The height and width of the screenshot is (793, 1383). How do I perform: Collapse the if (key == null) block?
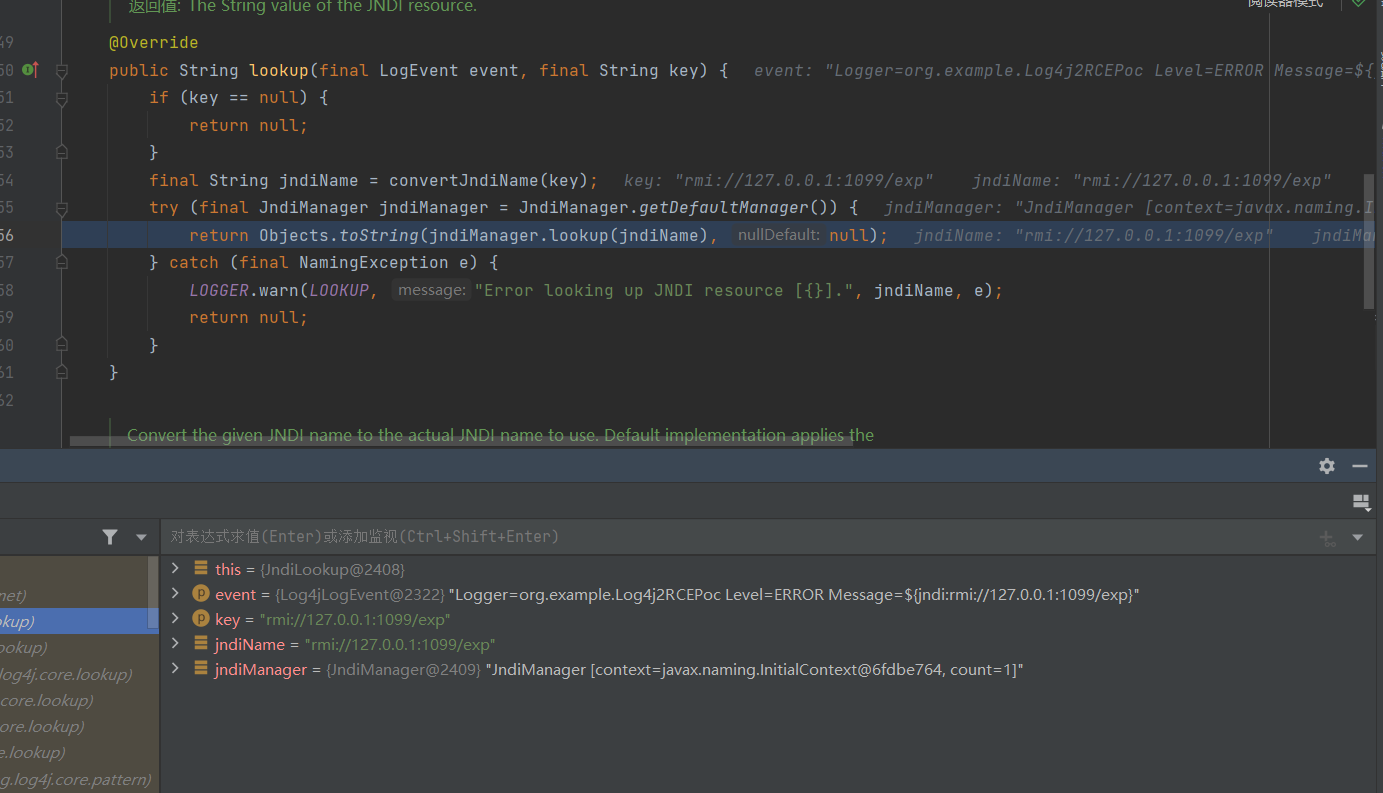[61, 98]
